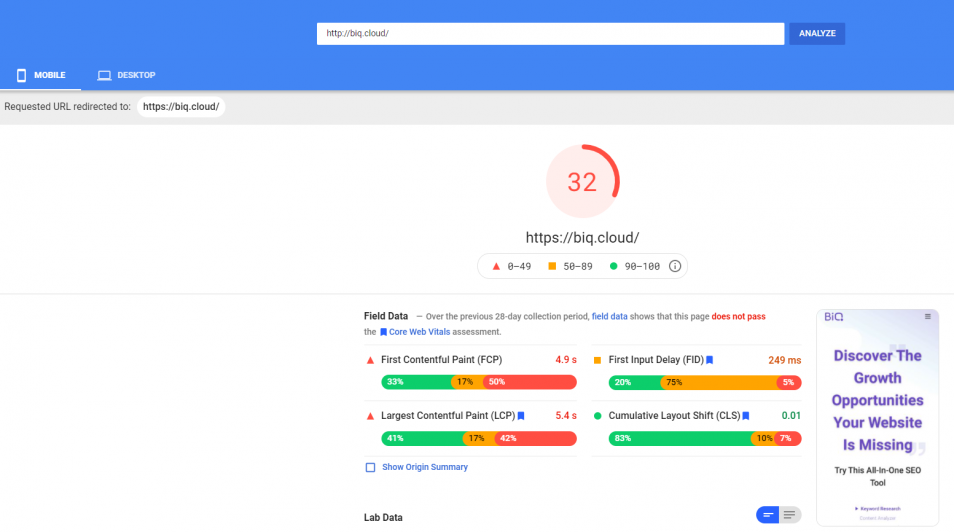This screenshot has height=532, width=954.
Task: Click the CLS distribution bar
Action: coord(705,438)
